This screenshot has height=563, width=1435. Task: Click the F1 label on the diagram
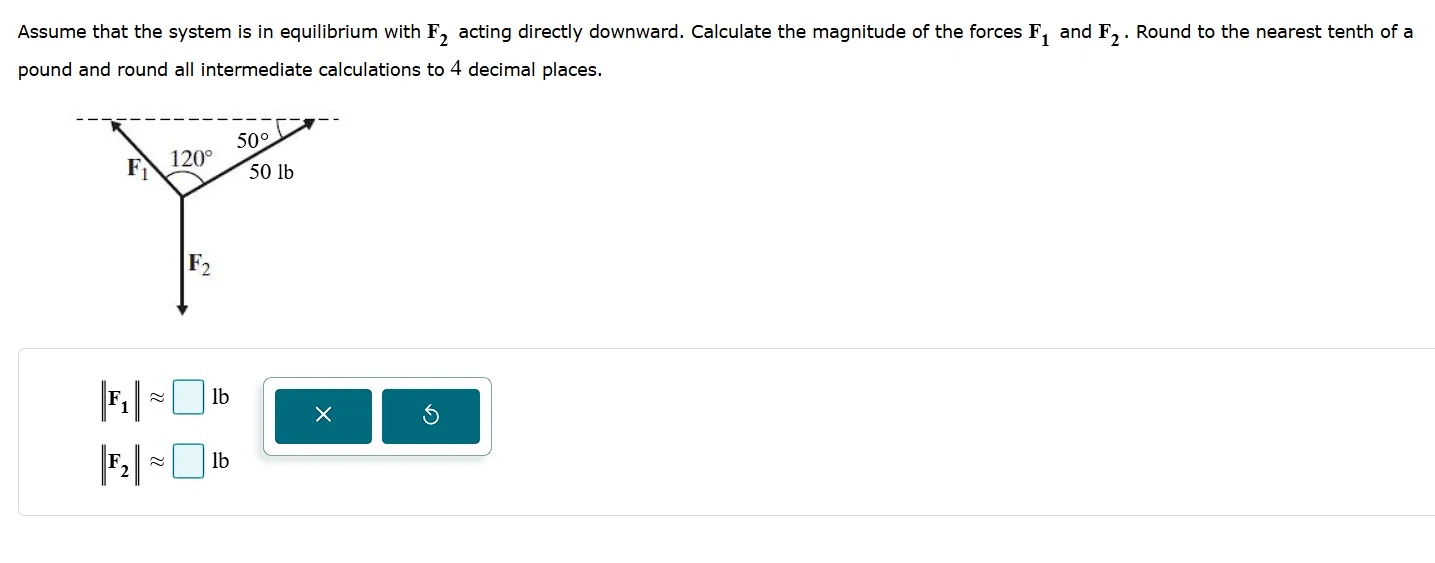pos(137,168)
